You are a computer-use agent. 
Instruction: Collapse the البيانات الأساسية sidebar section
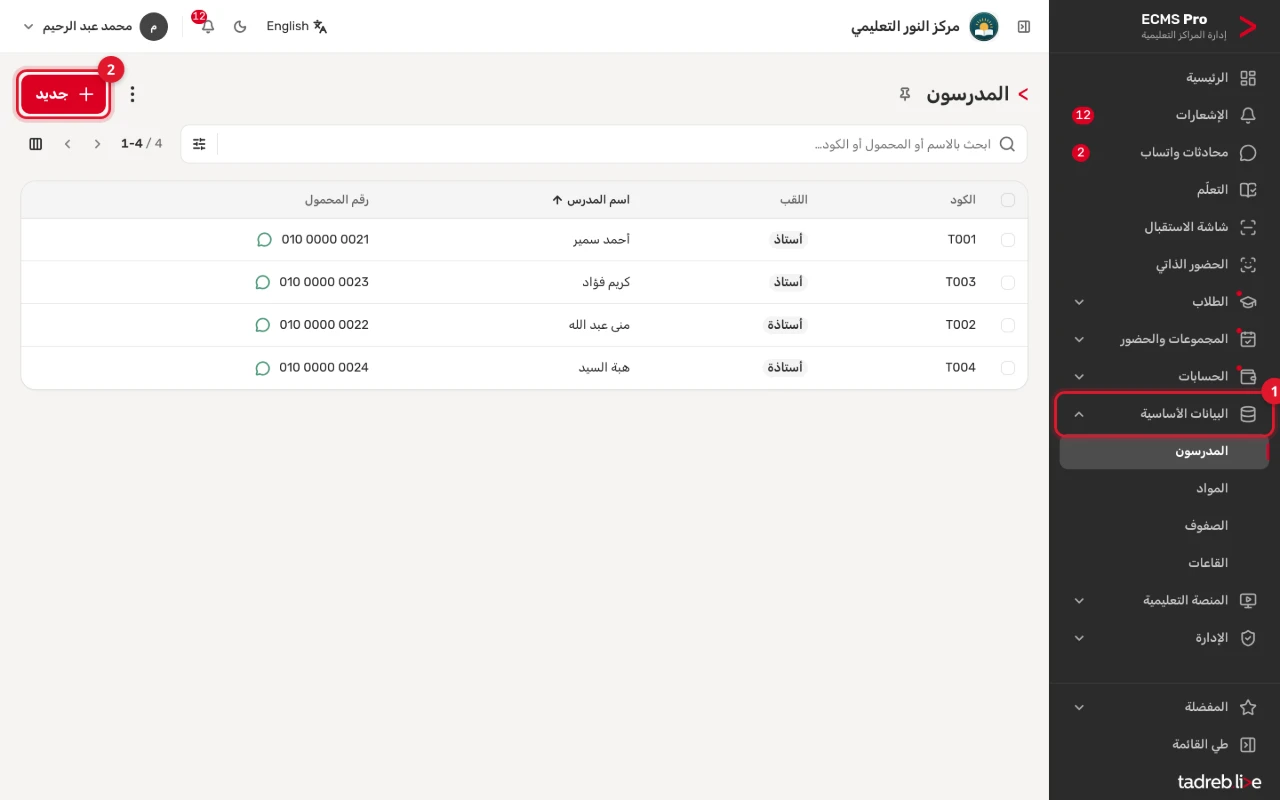tap(1165, 414)
